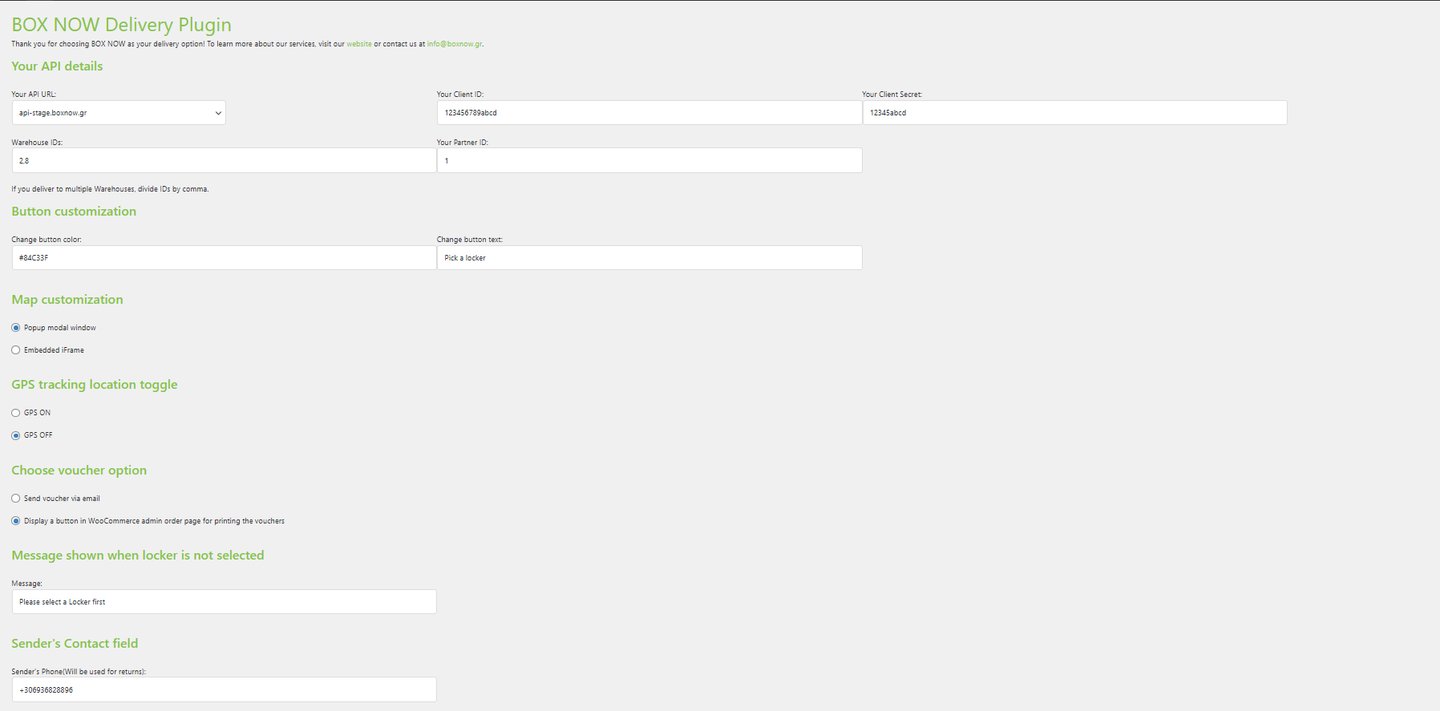Focus the Your Client Secret field
This screenshot has height=711, width=1440.
(1075, 113)
